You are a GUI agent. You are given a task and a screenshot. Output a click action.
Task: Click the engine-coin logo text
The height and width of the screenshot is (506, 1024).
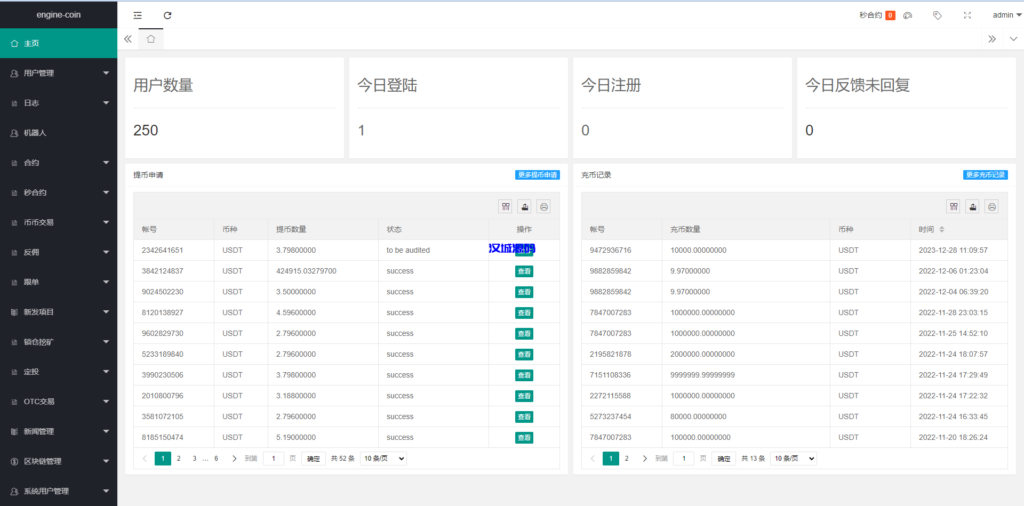click(59, 14)
